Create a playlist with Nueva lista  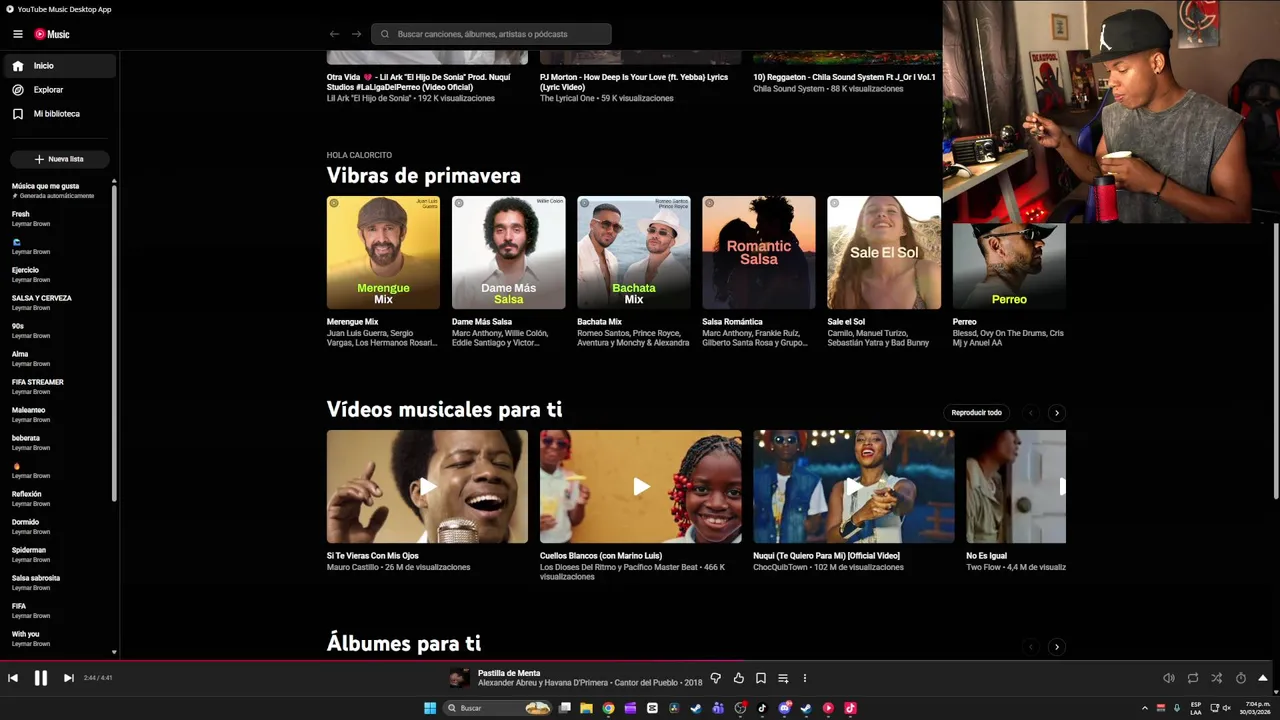point(60,159)
